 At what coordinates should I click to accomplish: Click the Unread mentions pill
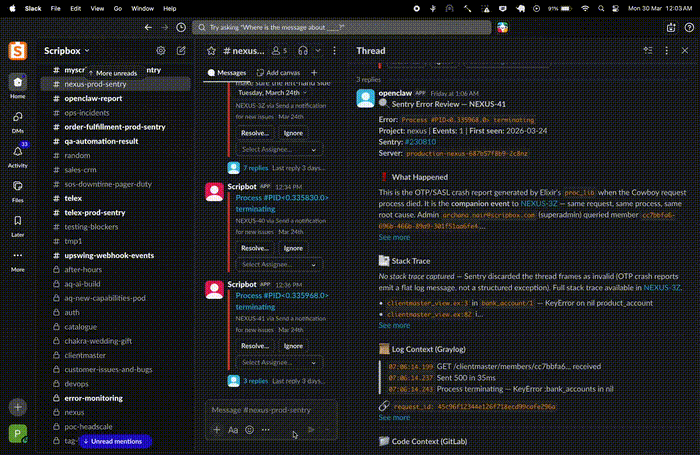coord(115,441)
